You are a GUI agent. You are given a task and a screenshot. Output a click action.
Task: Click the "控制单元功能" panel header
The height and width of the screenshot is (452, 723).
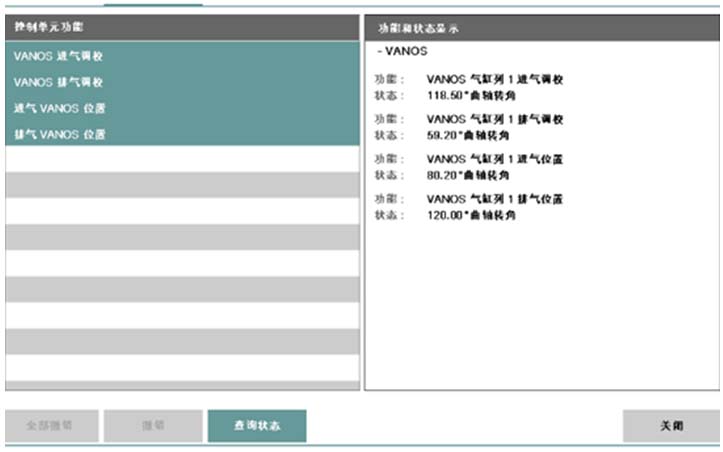click(x=181, y=28)
